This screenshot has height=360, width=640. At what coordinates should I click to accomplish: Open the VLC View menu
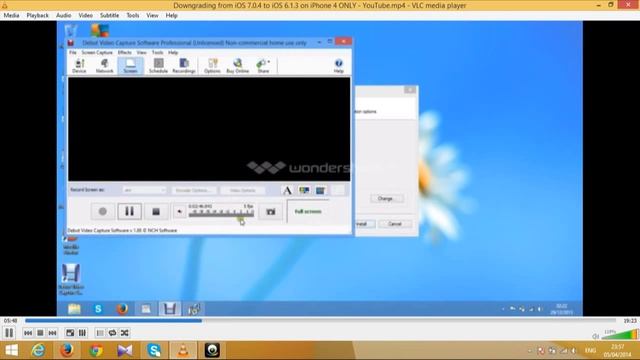[x=152, y=15]
